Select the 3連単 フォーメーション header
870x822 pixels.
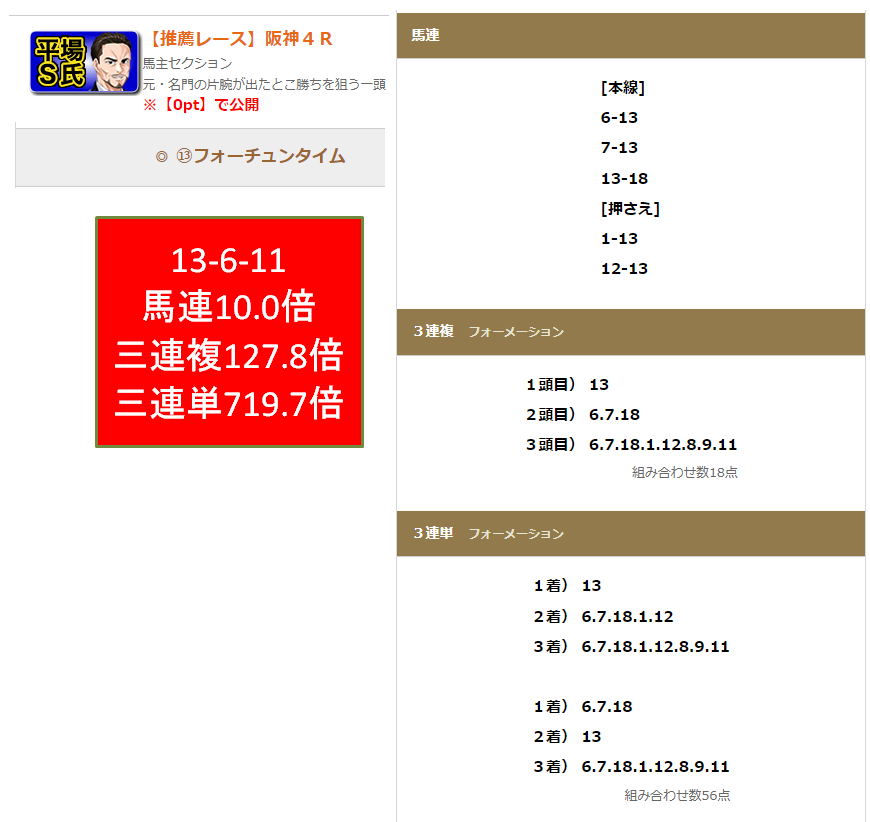489,533
